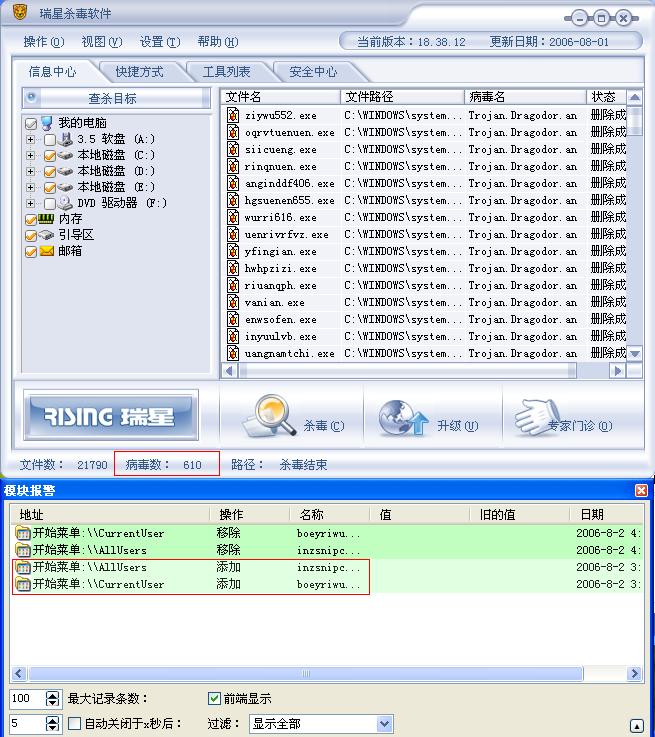Image resolution: width=655 pixels, height=737 pixels.
Task: Click the virus icon beside rinqnuen.exe
Action: click(233, 166)
